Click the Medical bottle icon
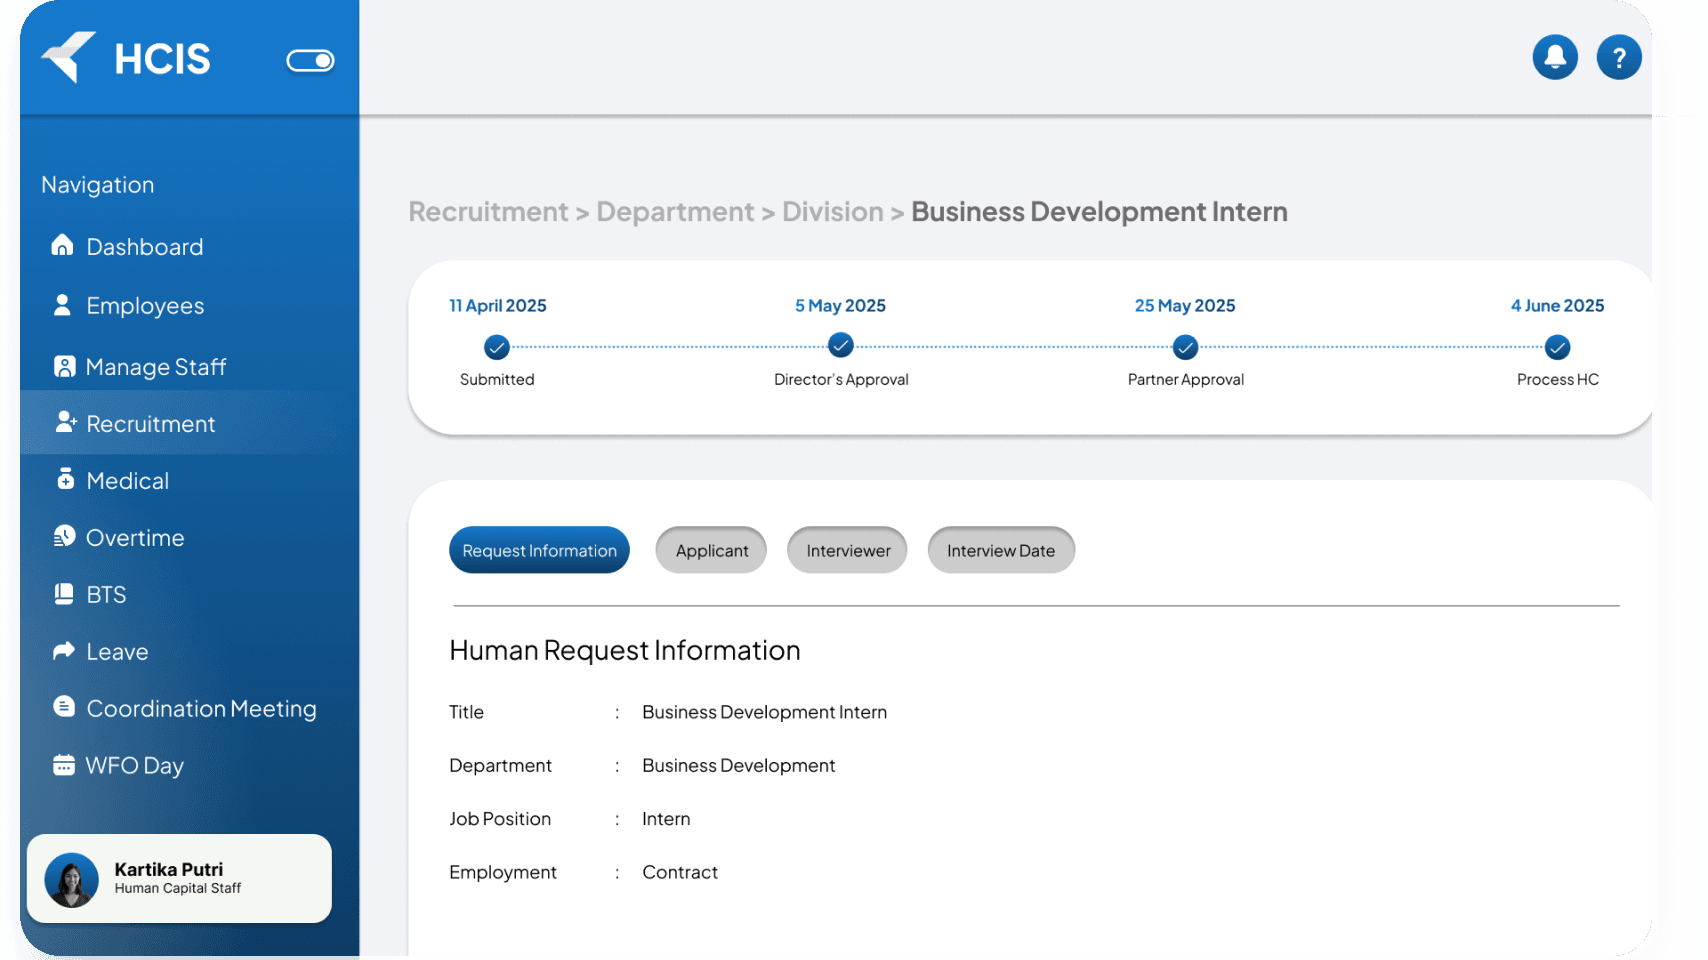1708x960 pixels. (65, 480)
